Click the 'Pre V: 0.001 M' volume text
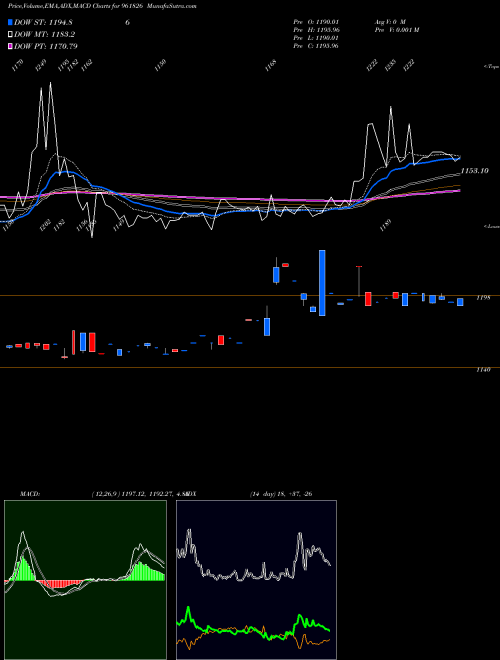This screenshot has width=500, height=660. pos(397,30)
